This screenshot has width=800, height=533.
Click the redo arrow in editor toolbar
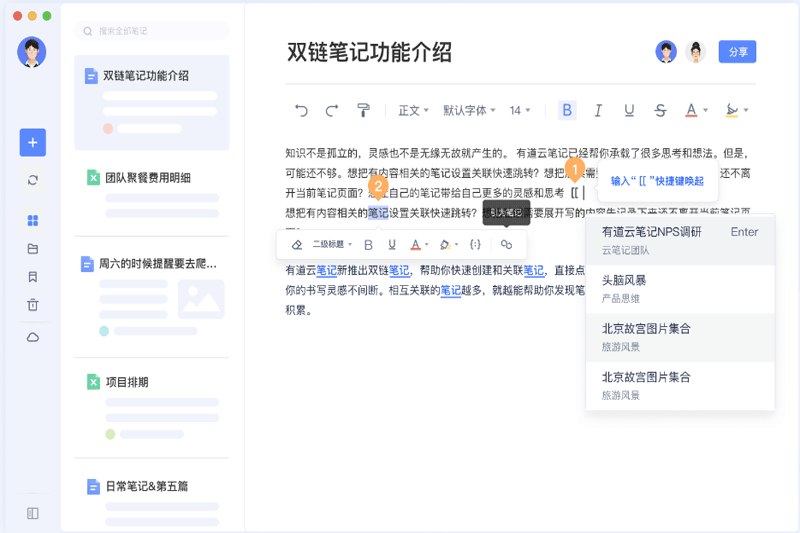332,110
